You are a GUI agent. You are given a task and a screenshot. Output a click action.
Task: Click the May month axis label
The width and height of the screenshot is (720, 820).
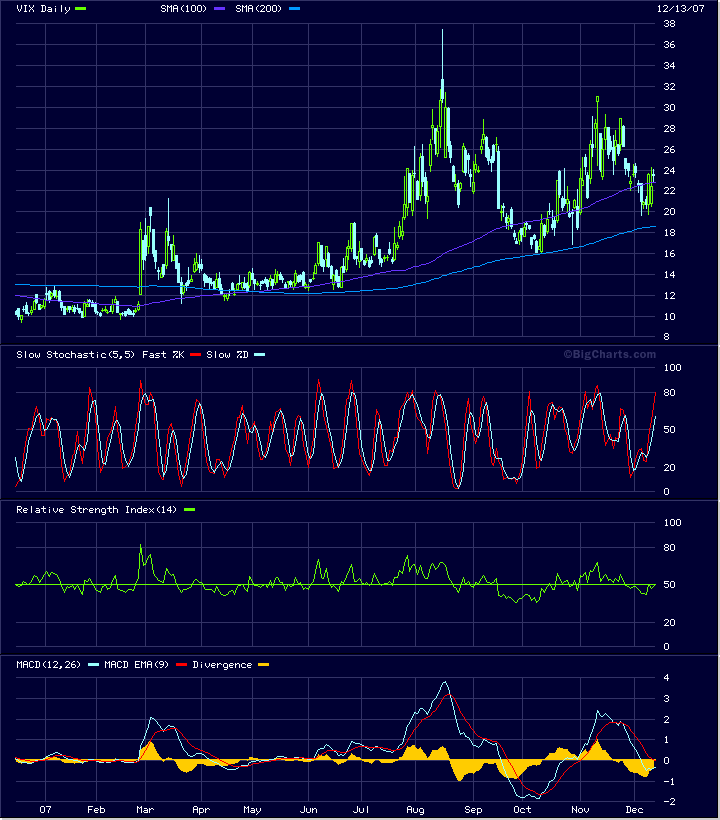(252, 810)
